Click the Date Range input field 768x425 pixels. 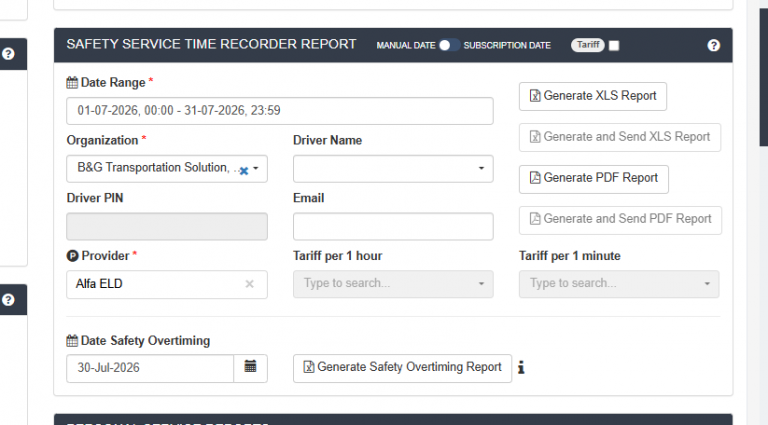280,111
